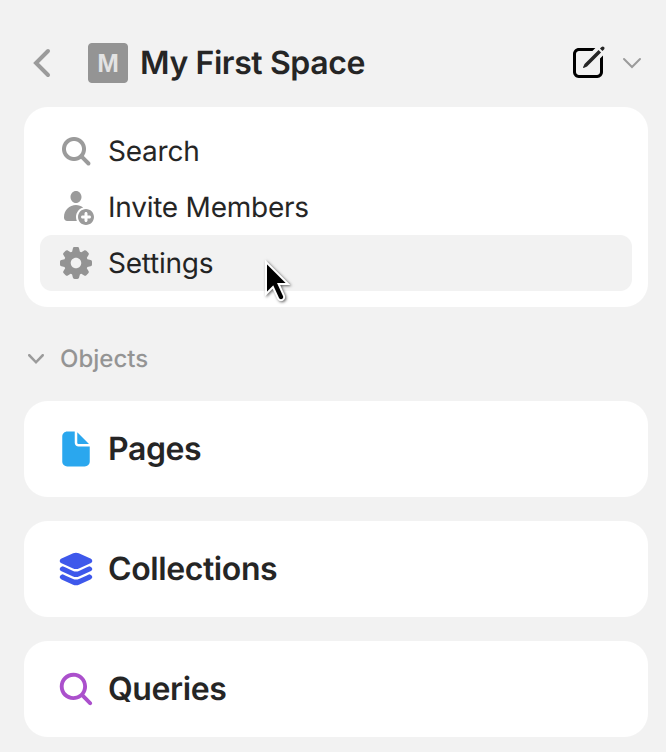This screenshot has width=666, height=752.
Task: Click the Objects section header label
Action: [104, 359]
